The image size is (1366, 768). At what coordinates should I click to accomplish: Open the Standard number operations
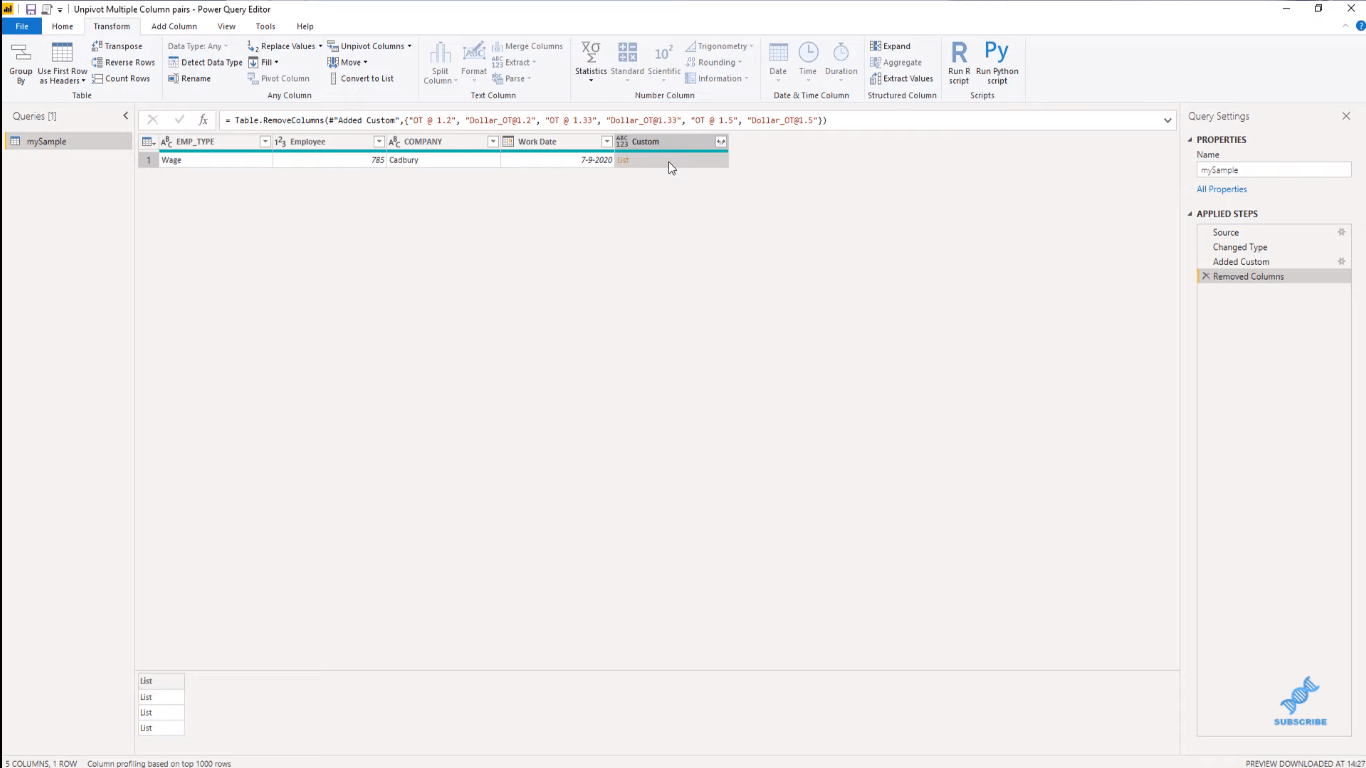coord(627,60)
